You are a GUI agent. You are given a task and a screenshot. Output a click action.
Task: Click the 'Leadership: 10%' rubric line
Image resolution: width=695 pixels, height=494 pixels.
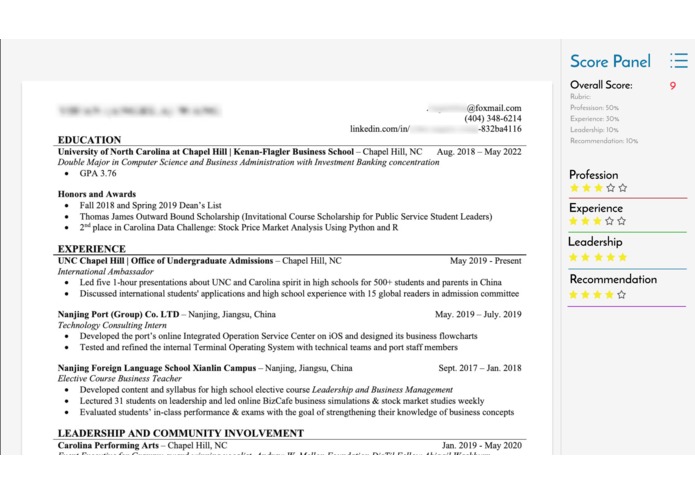click(594, 130)
